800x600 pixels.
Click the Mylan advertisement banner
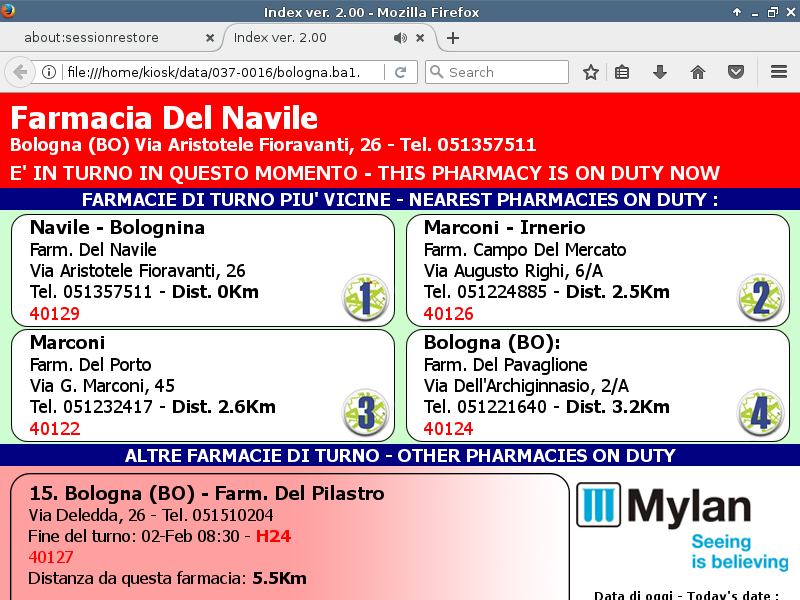tap(684, 527)
